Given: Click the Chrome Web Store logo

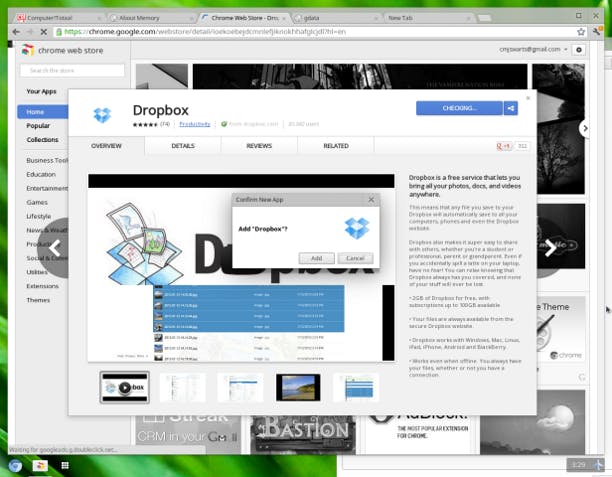Looking at the screenshot, I should (27, 50).
